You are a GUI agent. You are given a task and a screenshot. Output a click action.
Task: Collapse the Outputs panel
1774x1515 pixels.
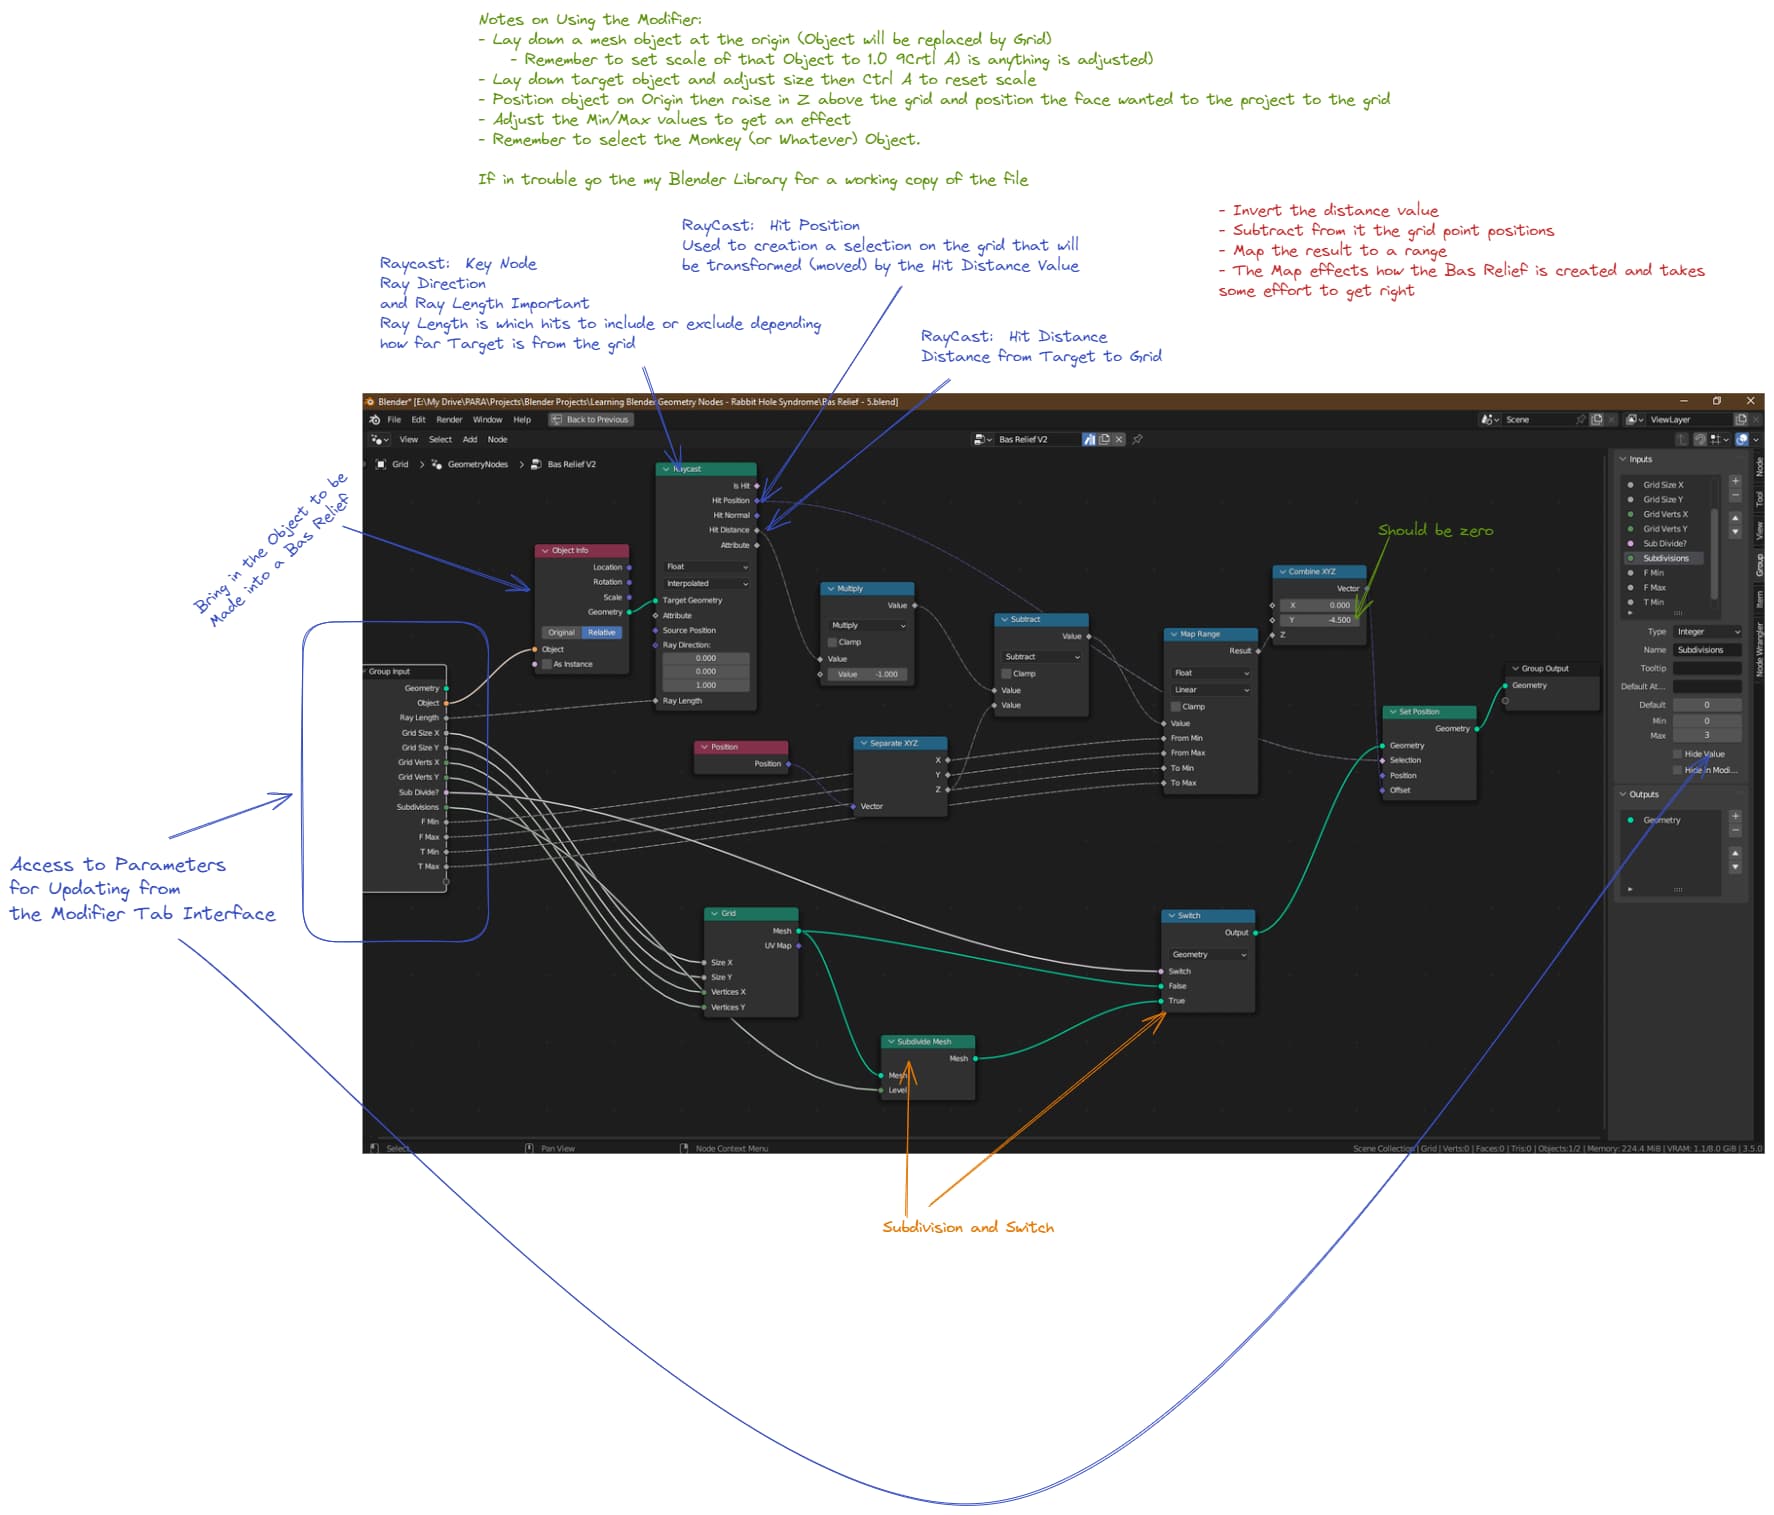click(x=1623, y=794)
